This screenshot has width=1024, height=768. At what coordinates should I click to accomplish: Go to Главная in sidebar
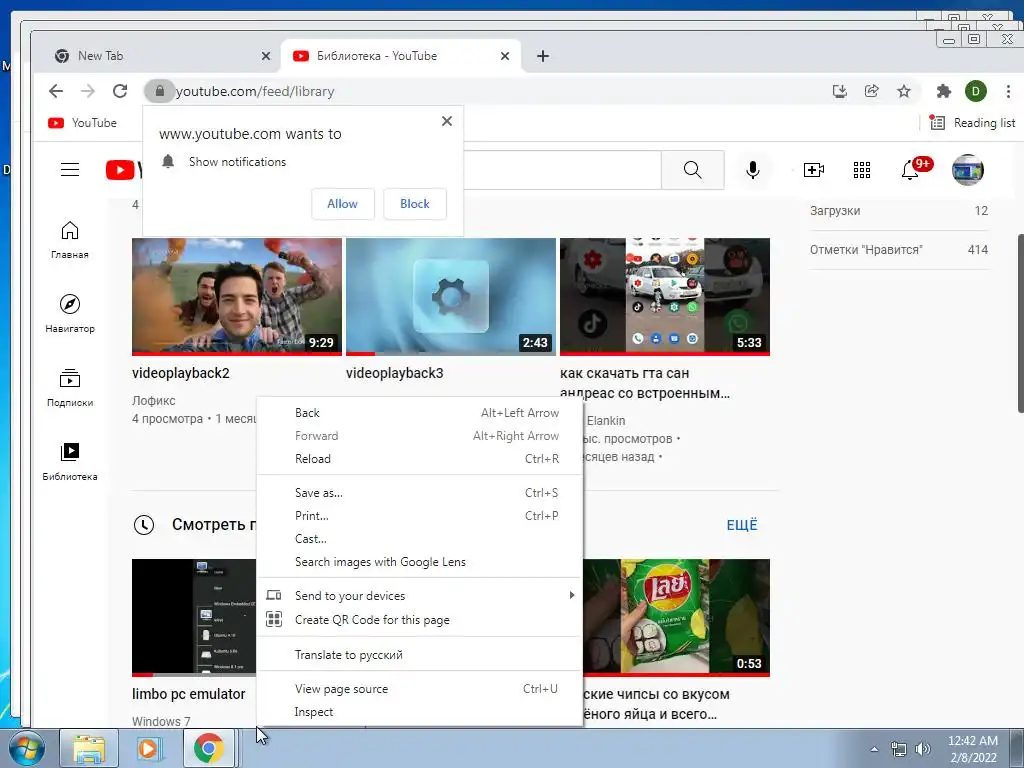[x=70, y=240]
